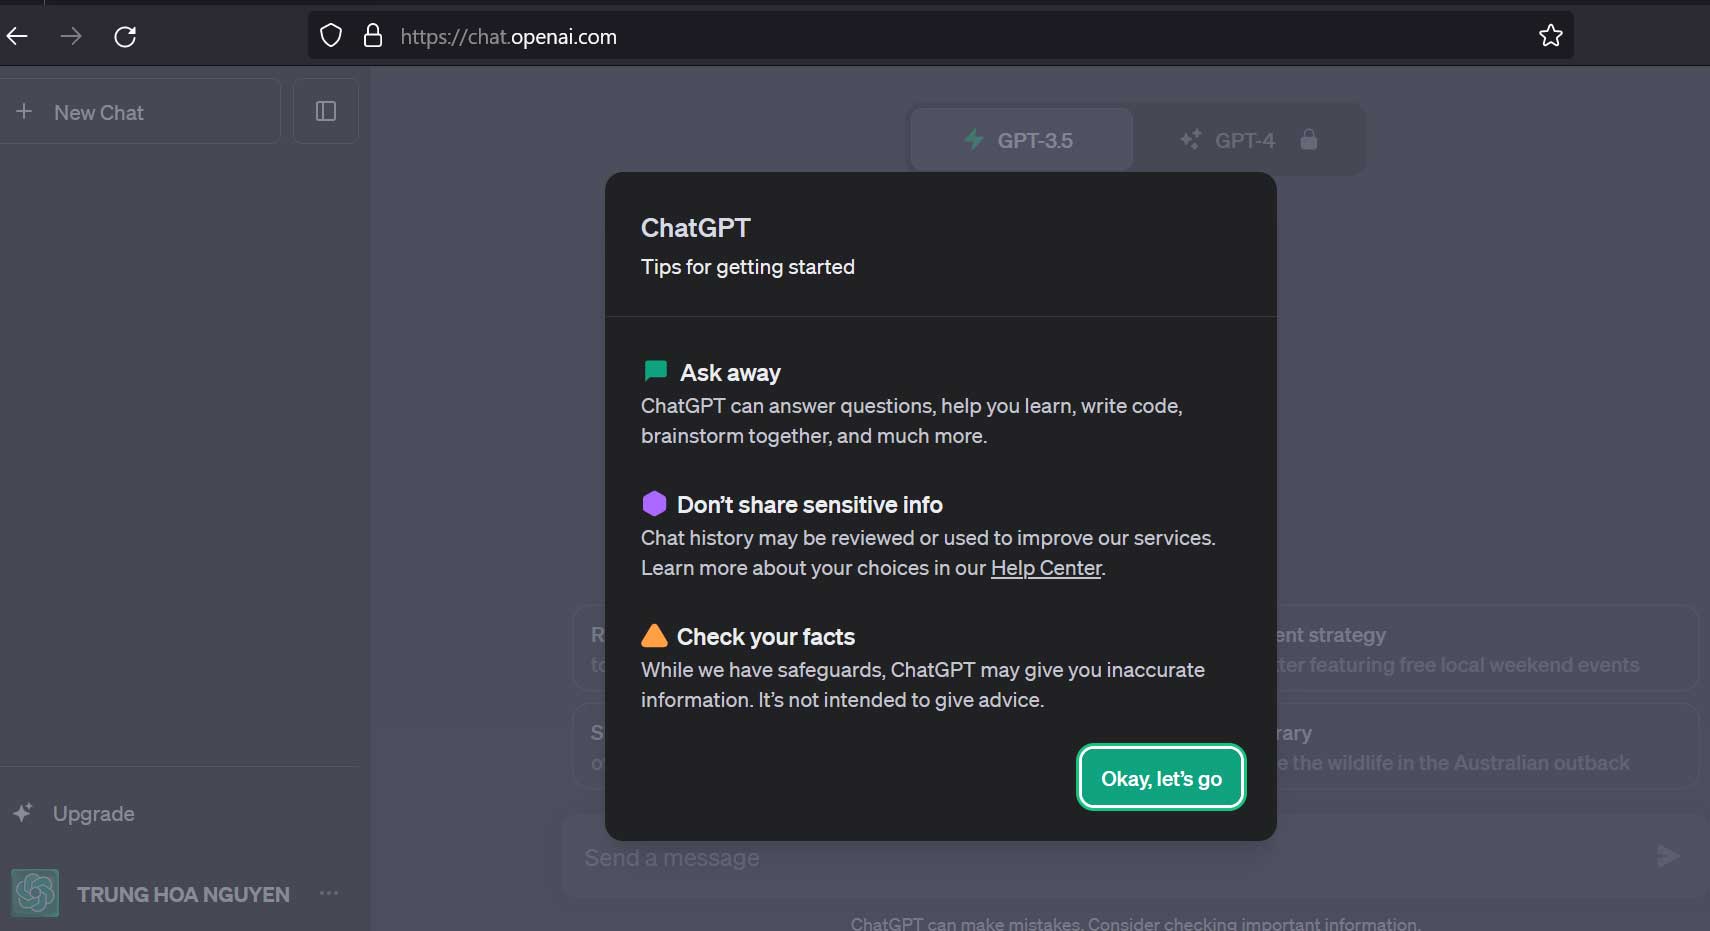Click the browser back arrow

click(x=17, y=37)
